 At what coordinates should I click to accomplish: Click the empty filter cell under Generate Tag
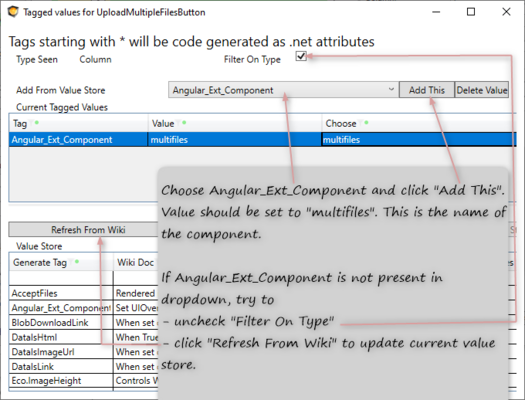[61, 278]
